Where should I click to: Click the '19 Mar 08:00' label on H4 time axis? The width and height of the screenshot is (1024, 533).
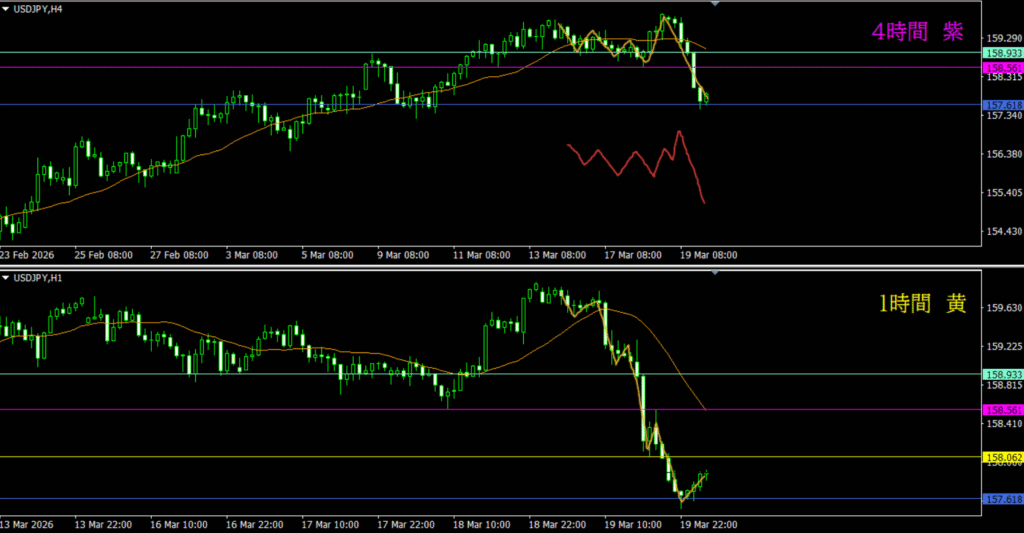[x=708, y=255]
